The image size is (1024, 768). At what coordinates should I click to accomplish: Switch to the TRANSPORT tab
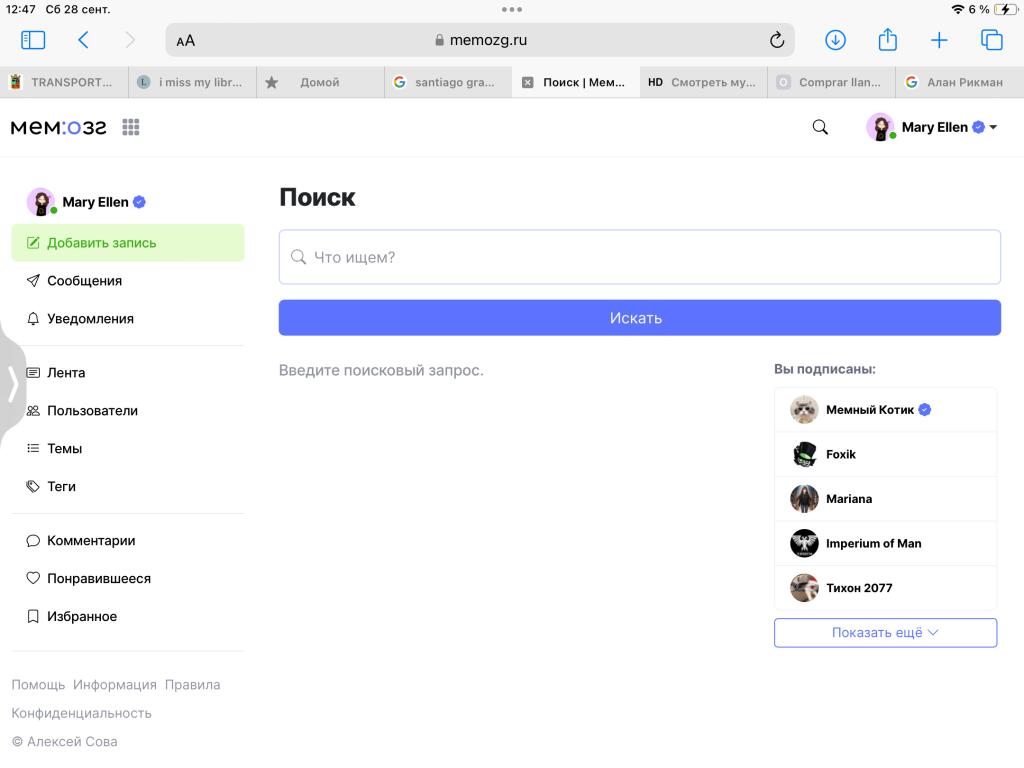[x=64, y=82]
